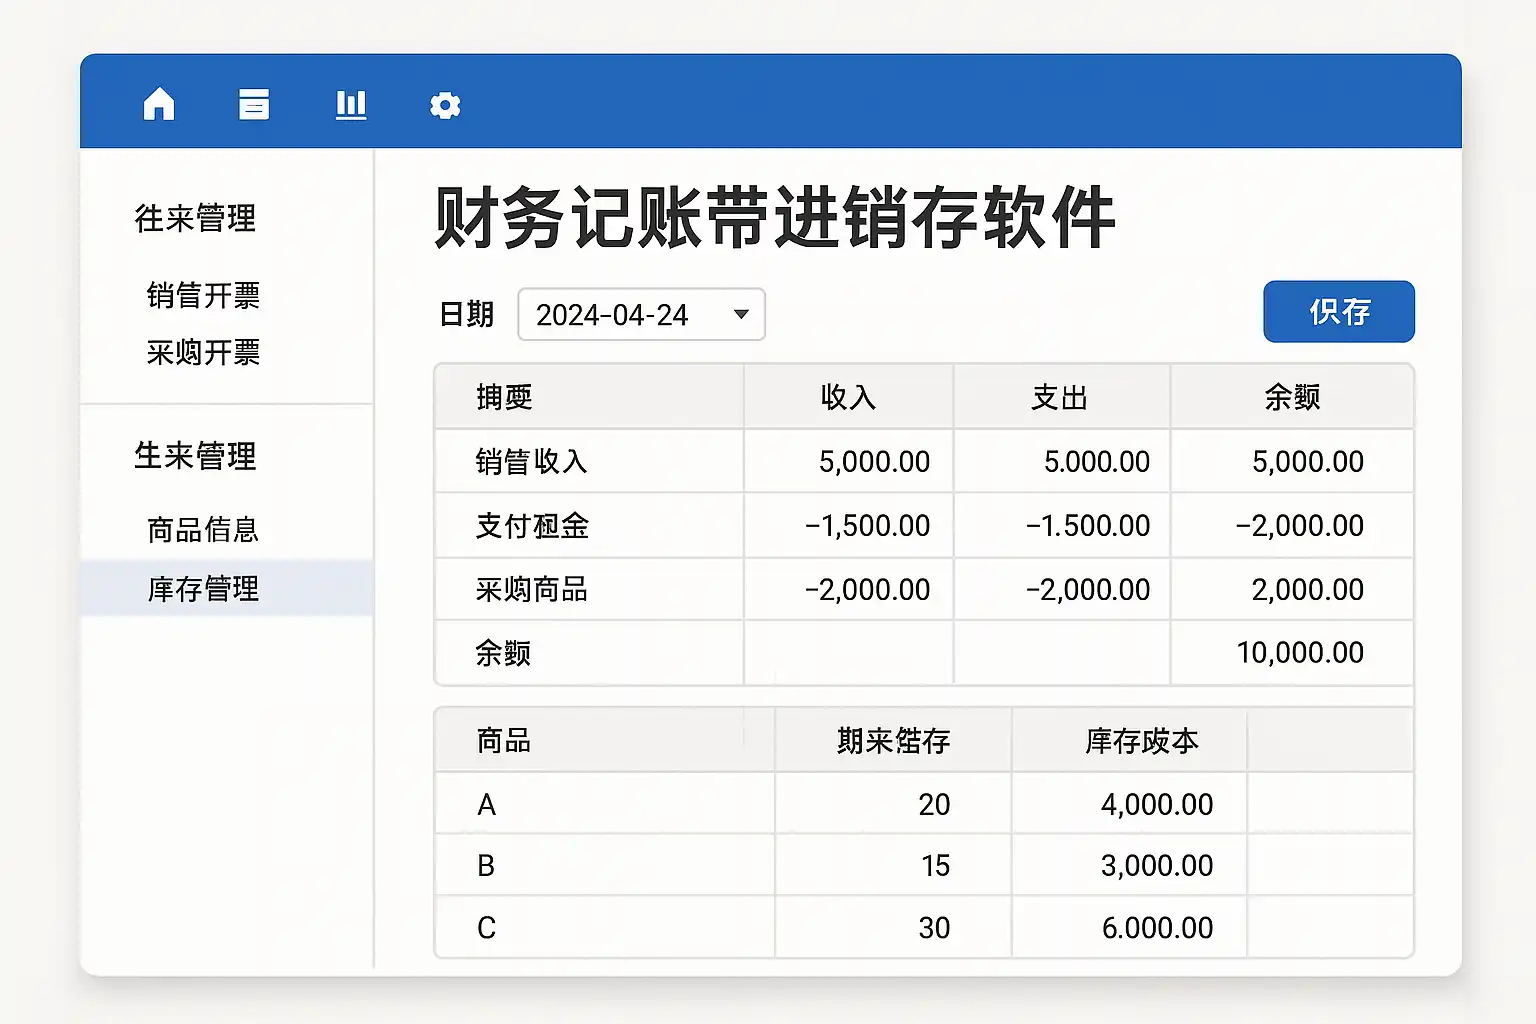Click quantity 20 in product A's row

pos(934,804)
